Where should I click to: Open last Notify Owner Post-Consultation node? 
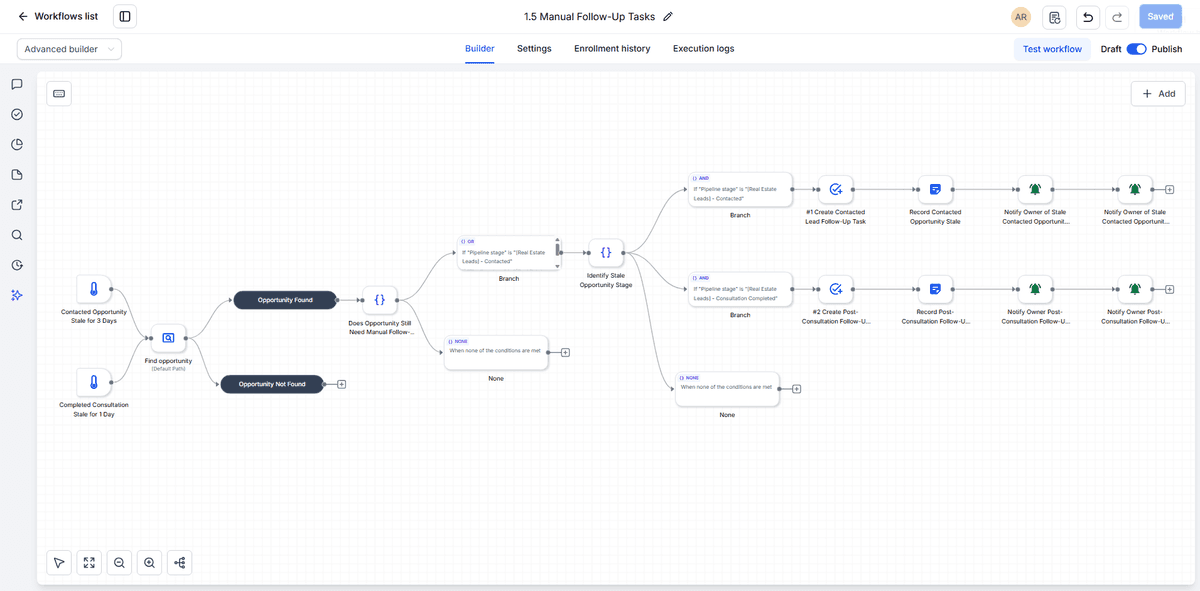[1134, 289]
